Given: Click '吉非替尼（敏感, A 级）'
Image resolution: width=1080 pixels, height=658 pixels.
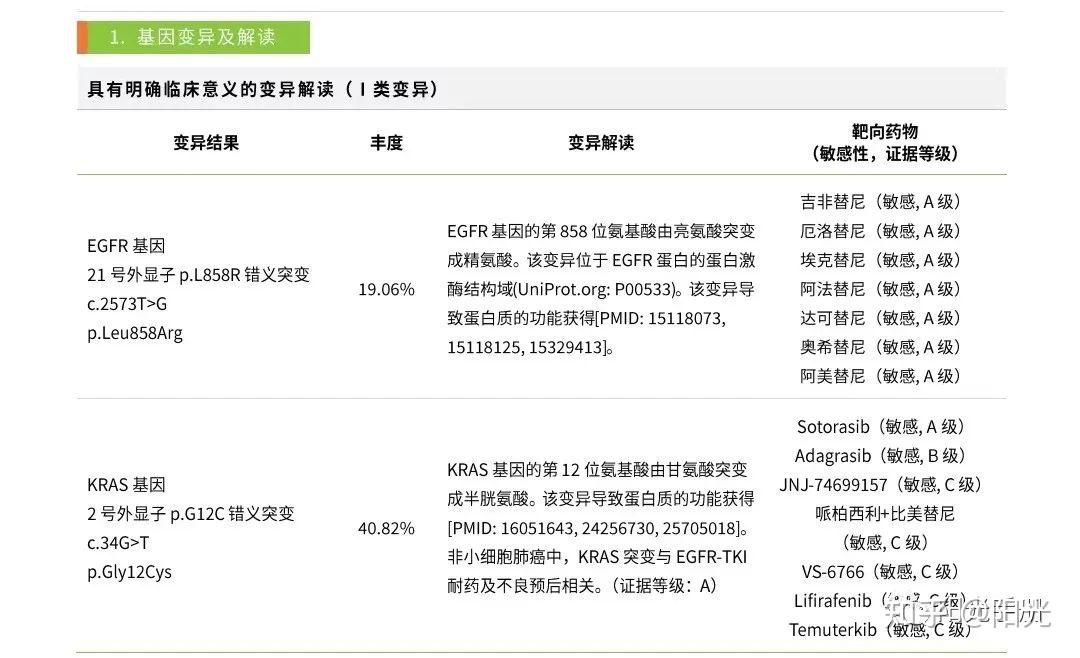Looking at the screenshot, I should click(881, 202).
